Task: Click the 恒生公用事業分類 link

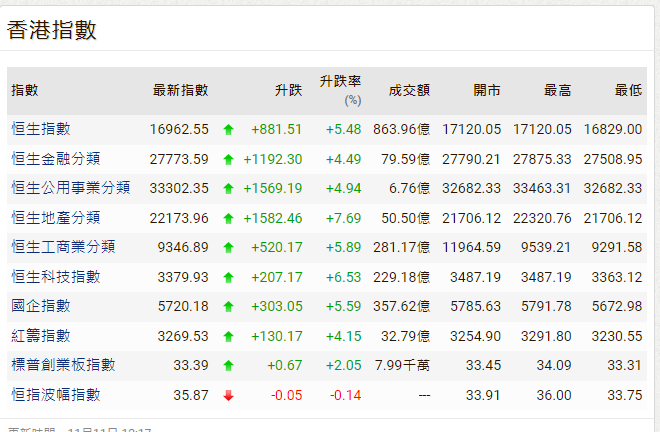Action: click(x=71, y=187)
